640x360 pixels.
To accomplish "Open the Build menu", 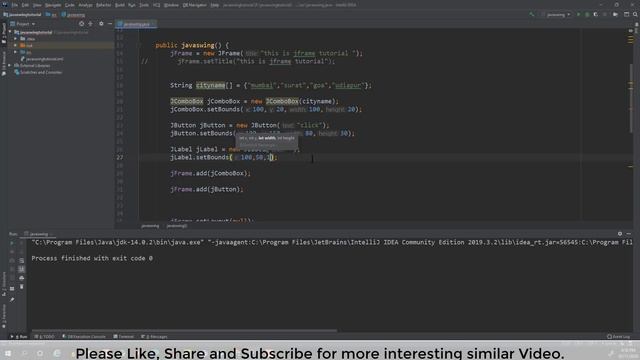I will (x=120, y=5).
